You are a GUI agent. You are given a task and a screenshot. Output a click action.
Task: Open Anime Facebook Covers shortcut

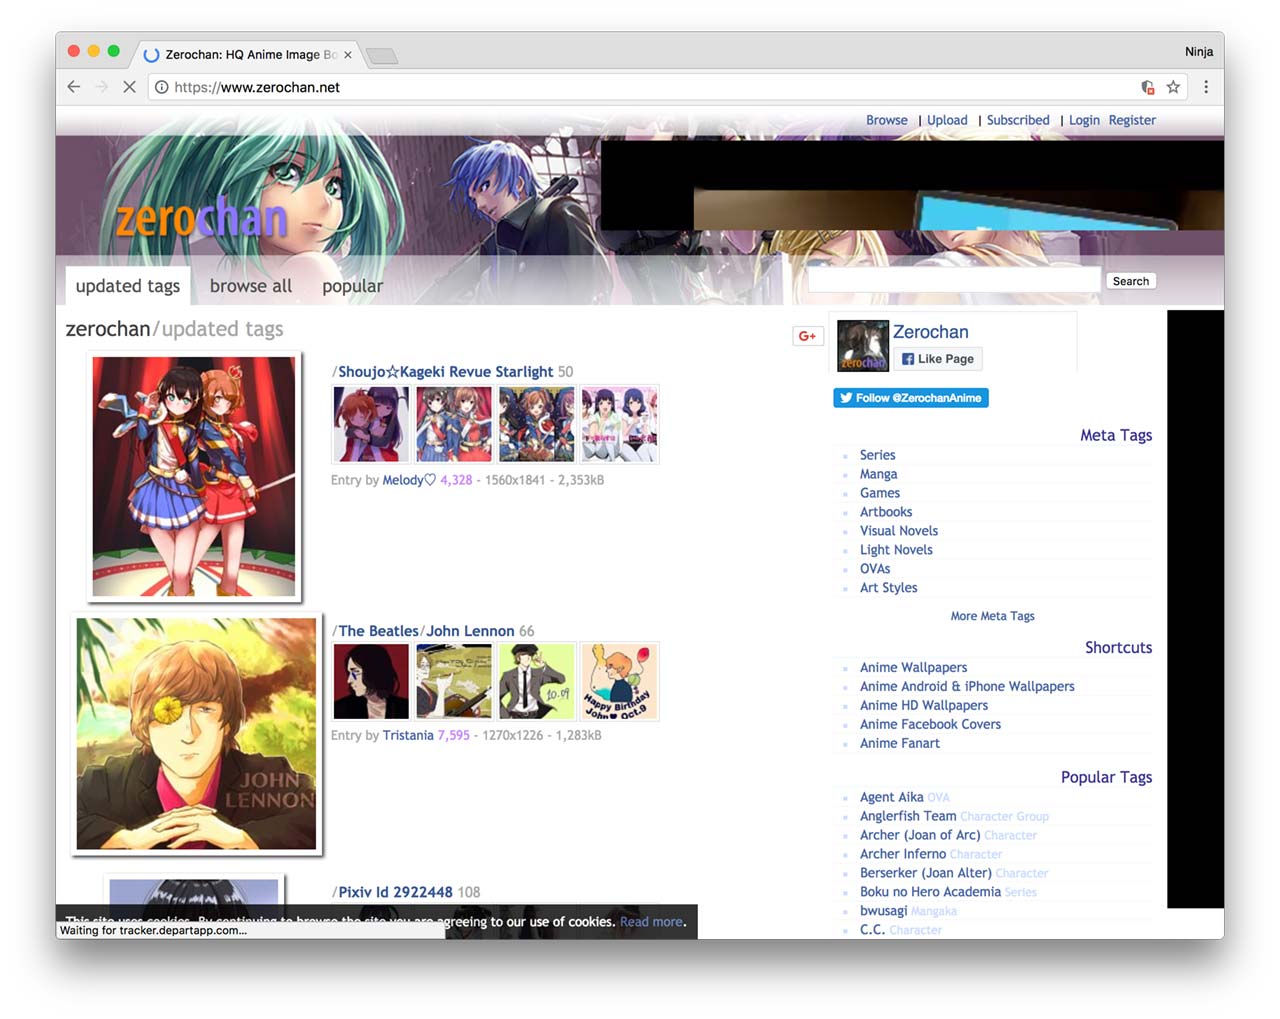930,724
